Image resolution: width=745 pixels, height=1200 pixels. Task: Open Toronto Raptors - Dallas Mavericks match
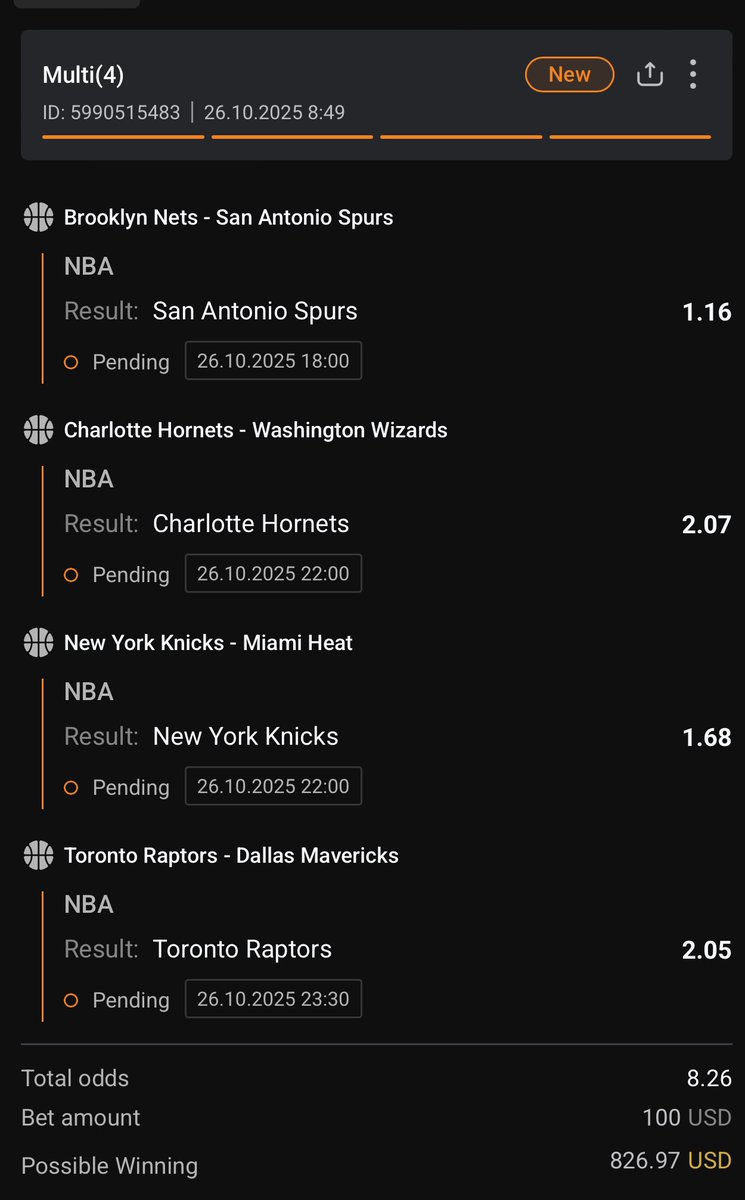231,855
